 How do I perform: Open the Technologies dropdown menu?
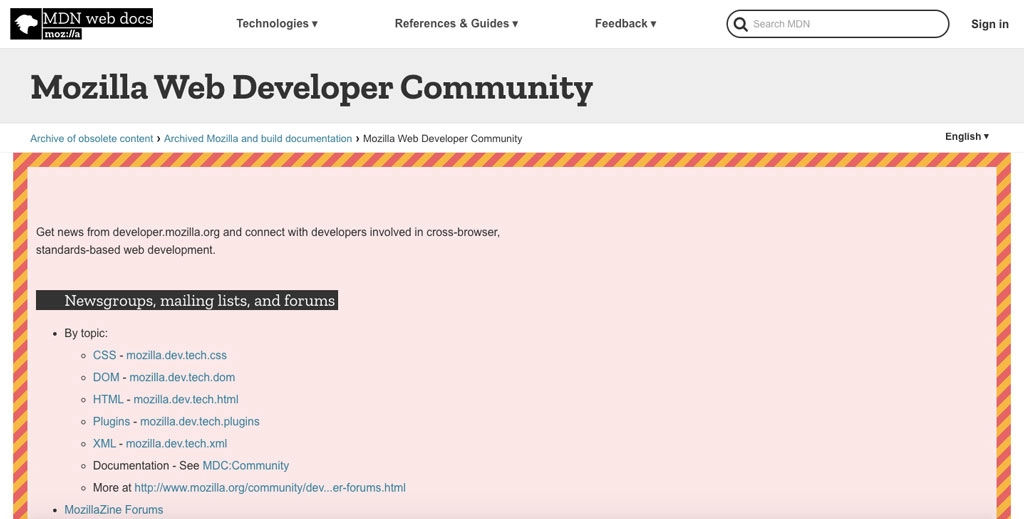tap(277, 24)
